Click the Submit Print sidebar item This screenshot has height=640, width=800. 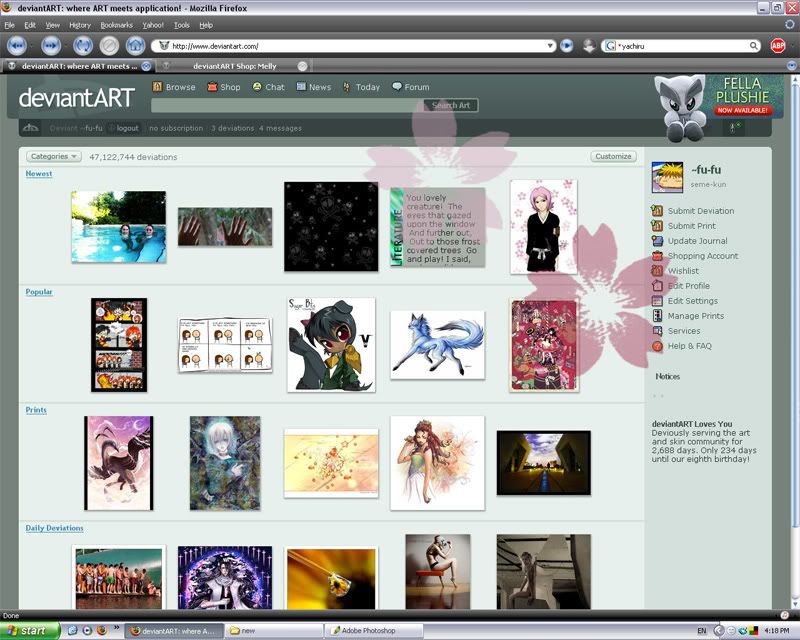(x=684, y=226)
